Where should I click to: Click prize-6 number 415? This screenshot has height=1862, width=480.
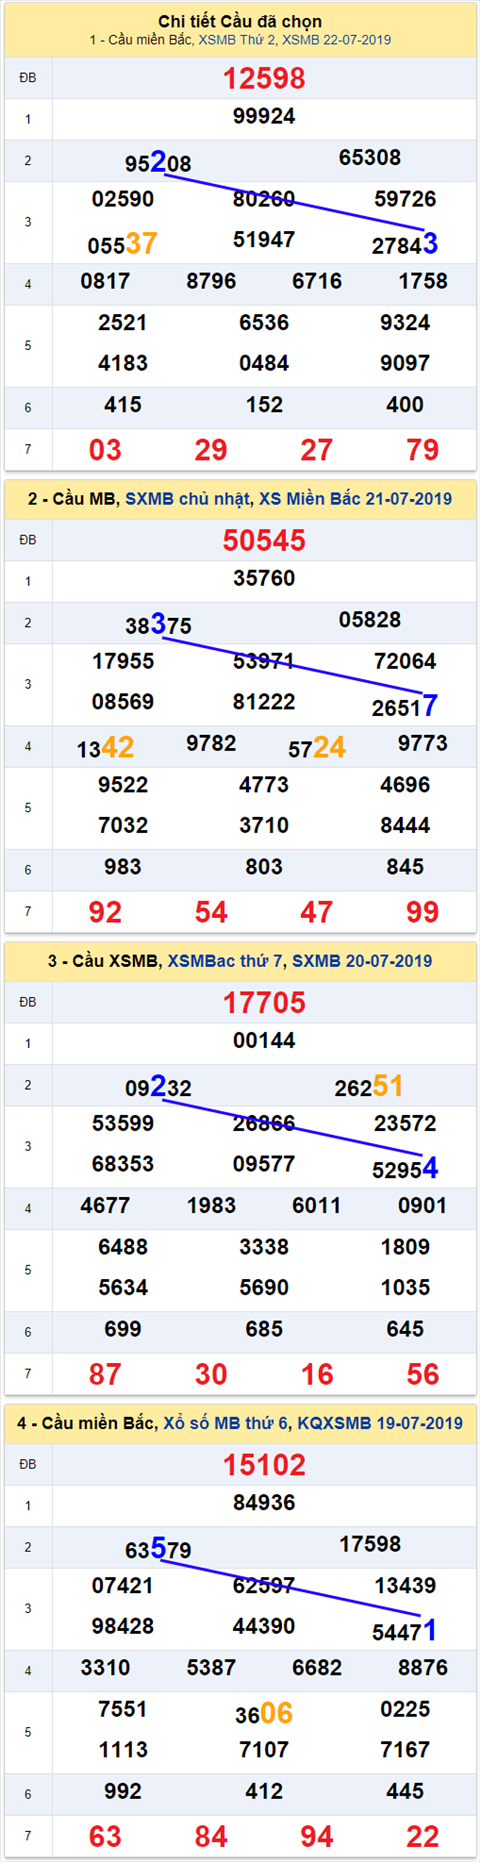(x=123, y=405)
